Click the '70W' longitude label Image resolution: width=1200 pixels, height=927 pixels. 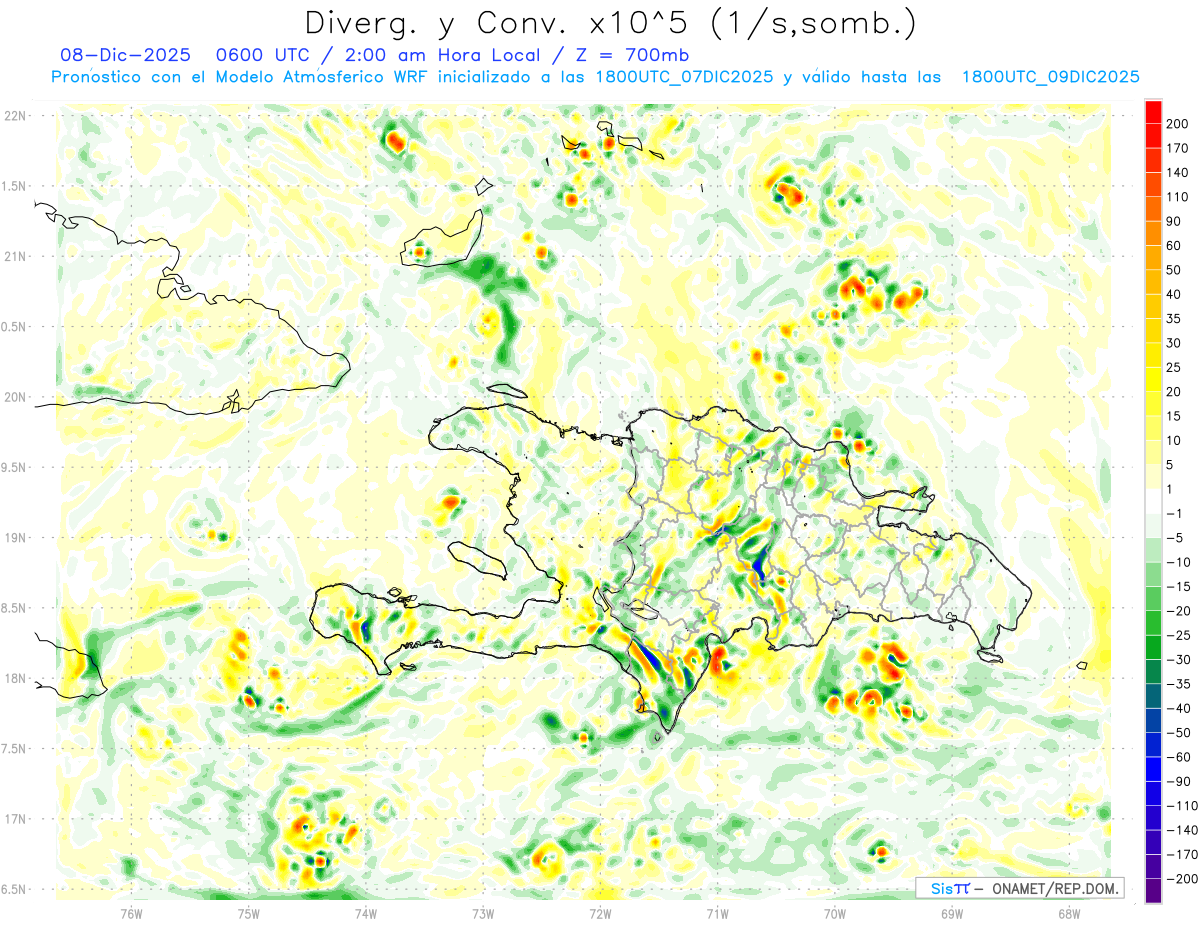pos(835,912)
